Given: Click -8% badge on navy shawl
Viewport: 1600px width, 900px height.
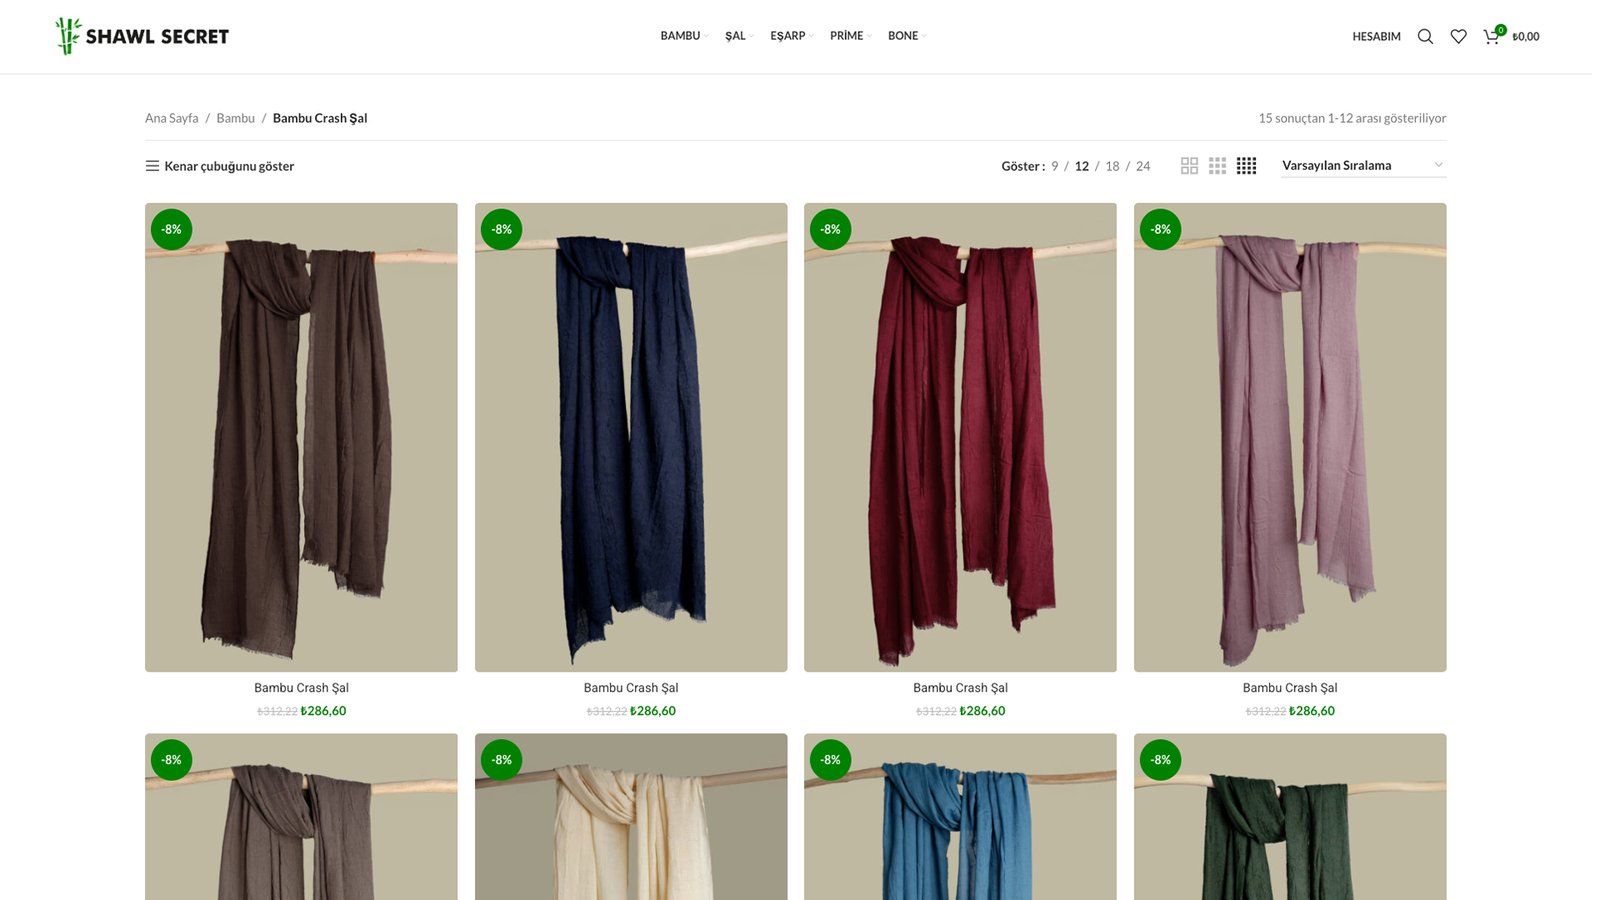Looking at the screenshot, I should click(502, 229).
